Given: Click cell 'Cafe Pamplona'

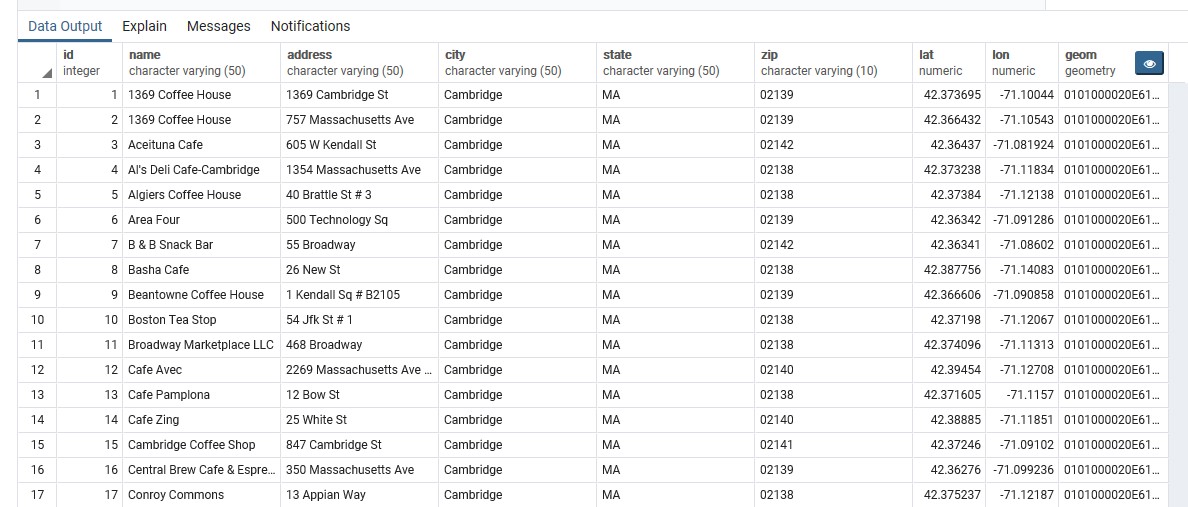Looking at the screenshot, I should click(201, 395).
